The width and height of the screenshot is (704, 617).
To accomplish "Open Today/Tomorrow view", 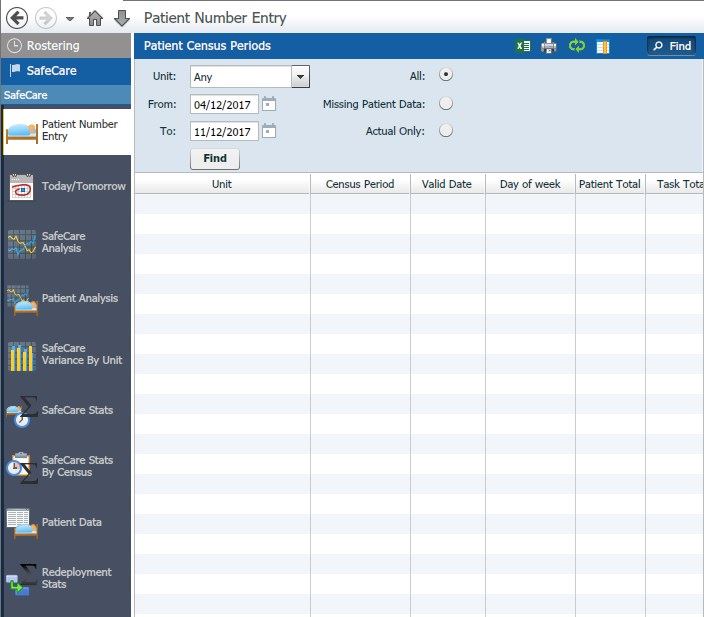I will click(67, 186).
